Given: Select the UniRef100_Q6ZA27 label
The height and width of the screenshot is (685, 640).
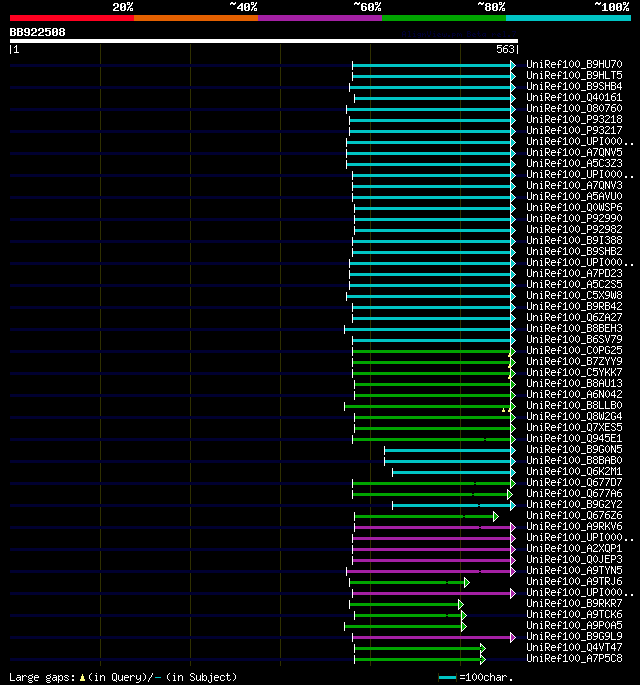Looking at the screenshot, I should 574,317.
